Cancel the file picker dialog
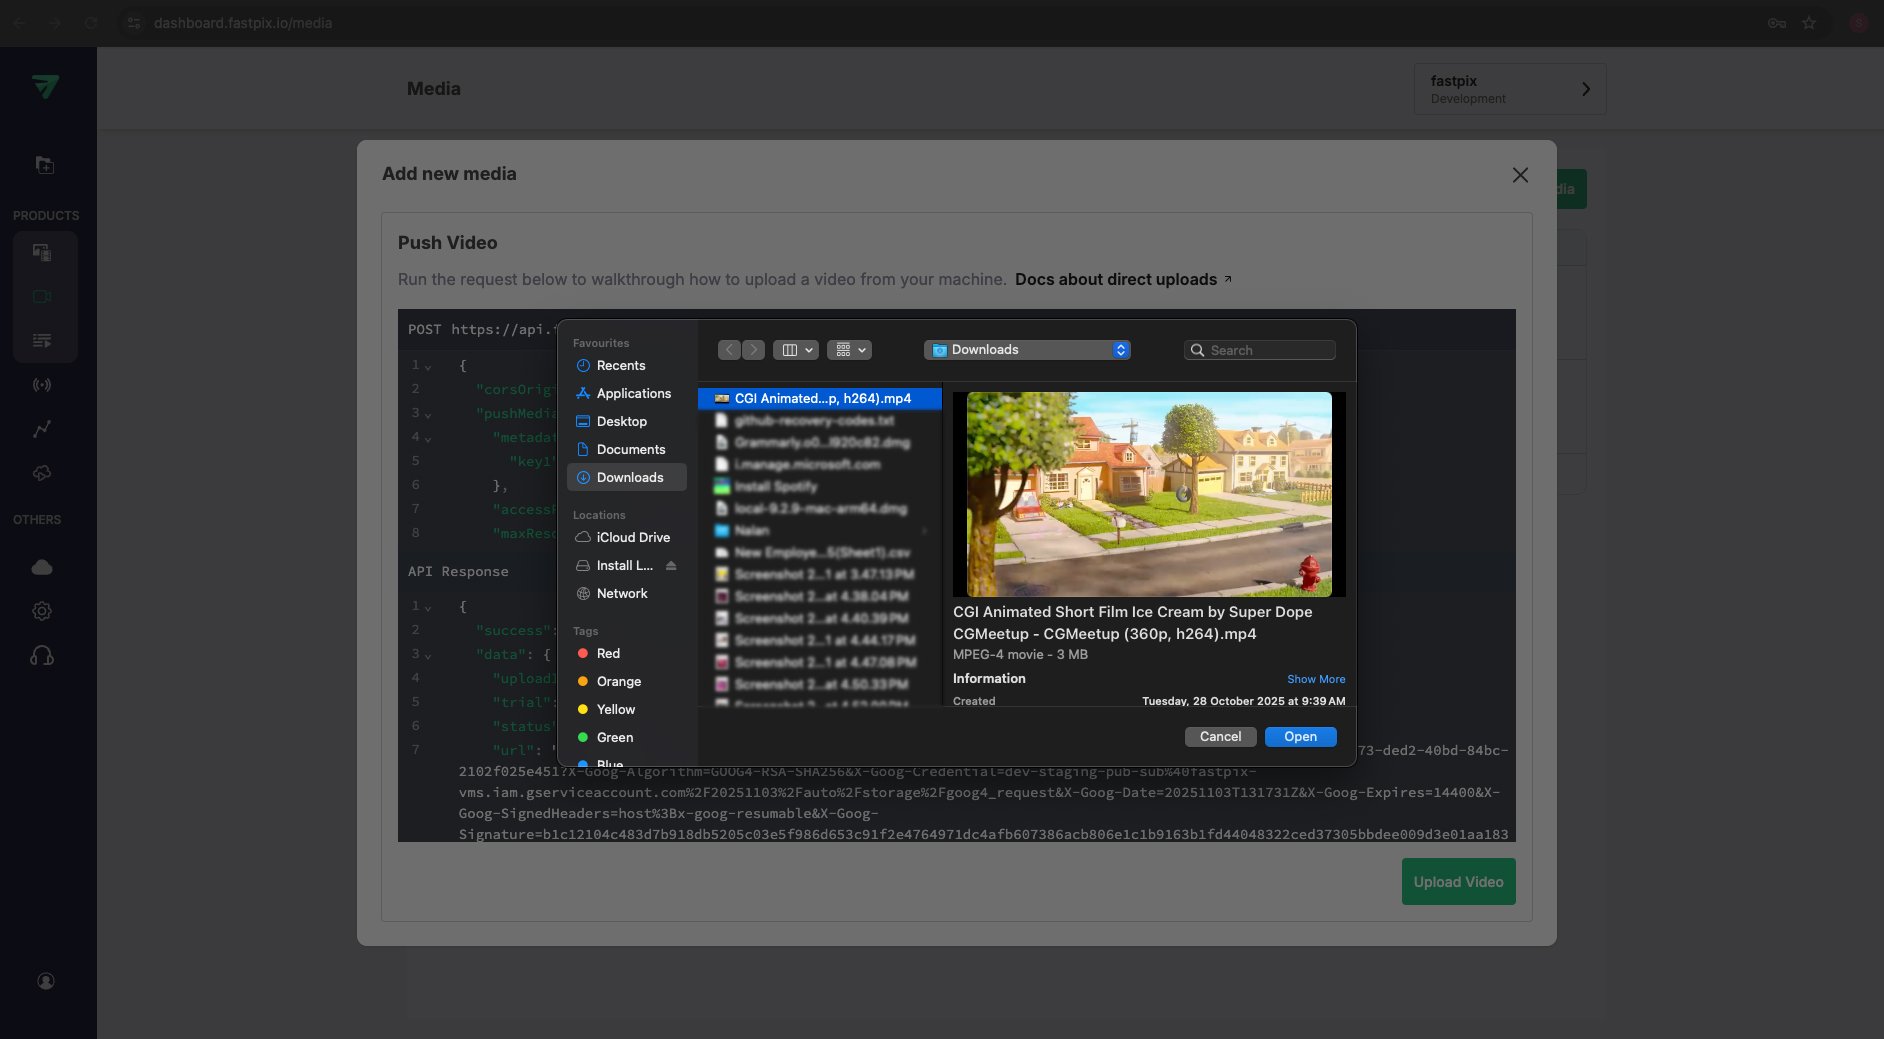The image size is (1884, 1039). coord(1220,737)
